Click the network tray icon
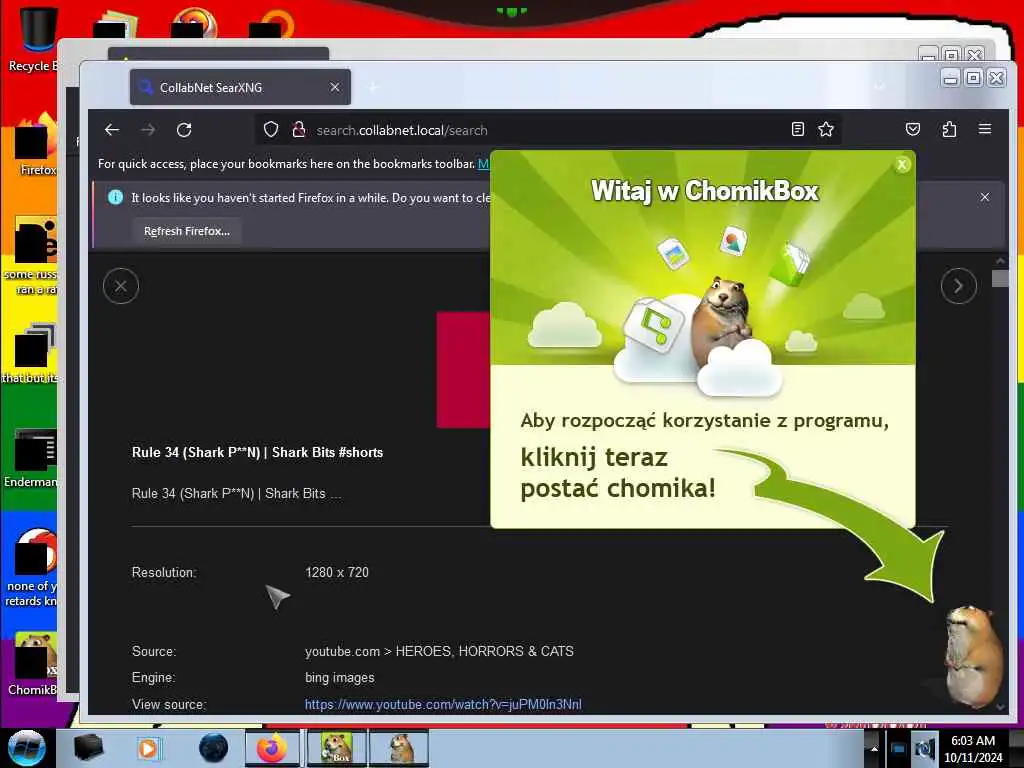This screenshot has height=768, width=1024. (x=898, y=748)
